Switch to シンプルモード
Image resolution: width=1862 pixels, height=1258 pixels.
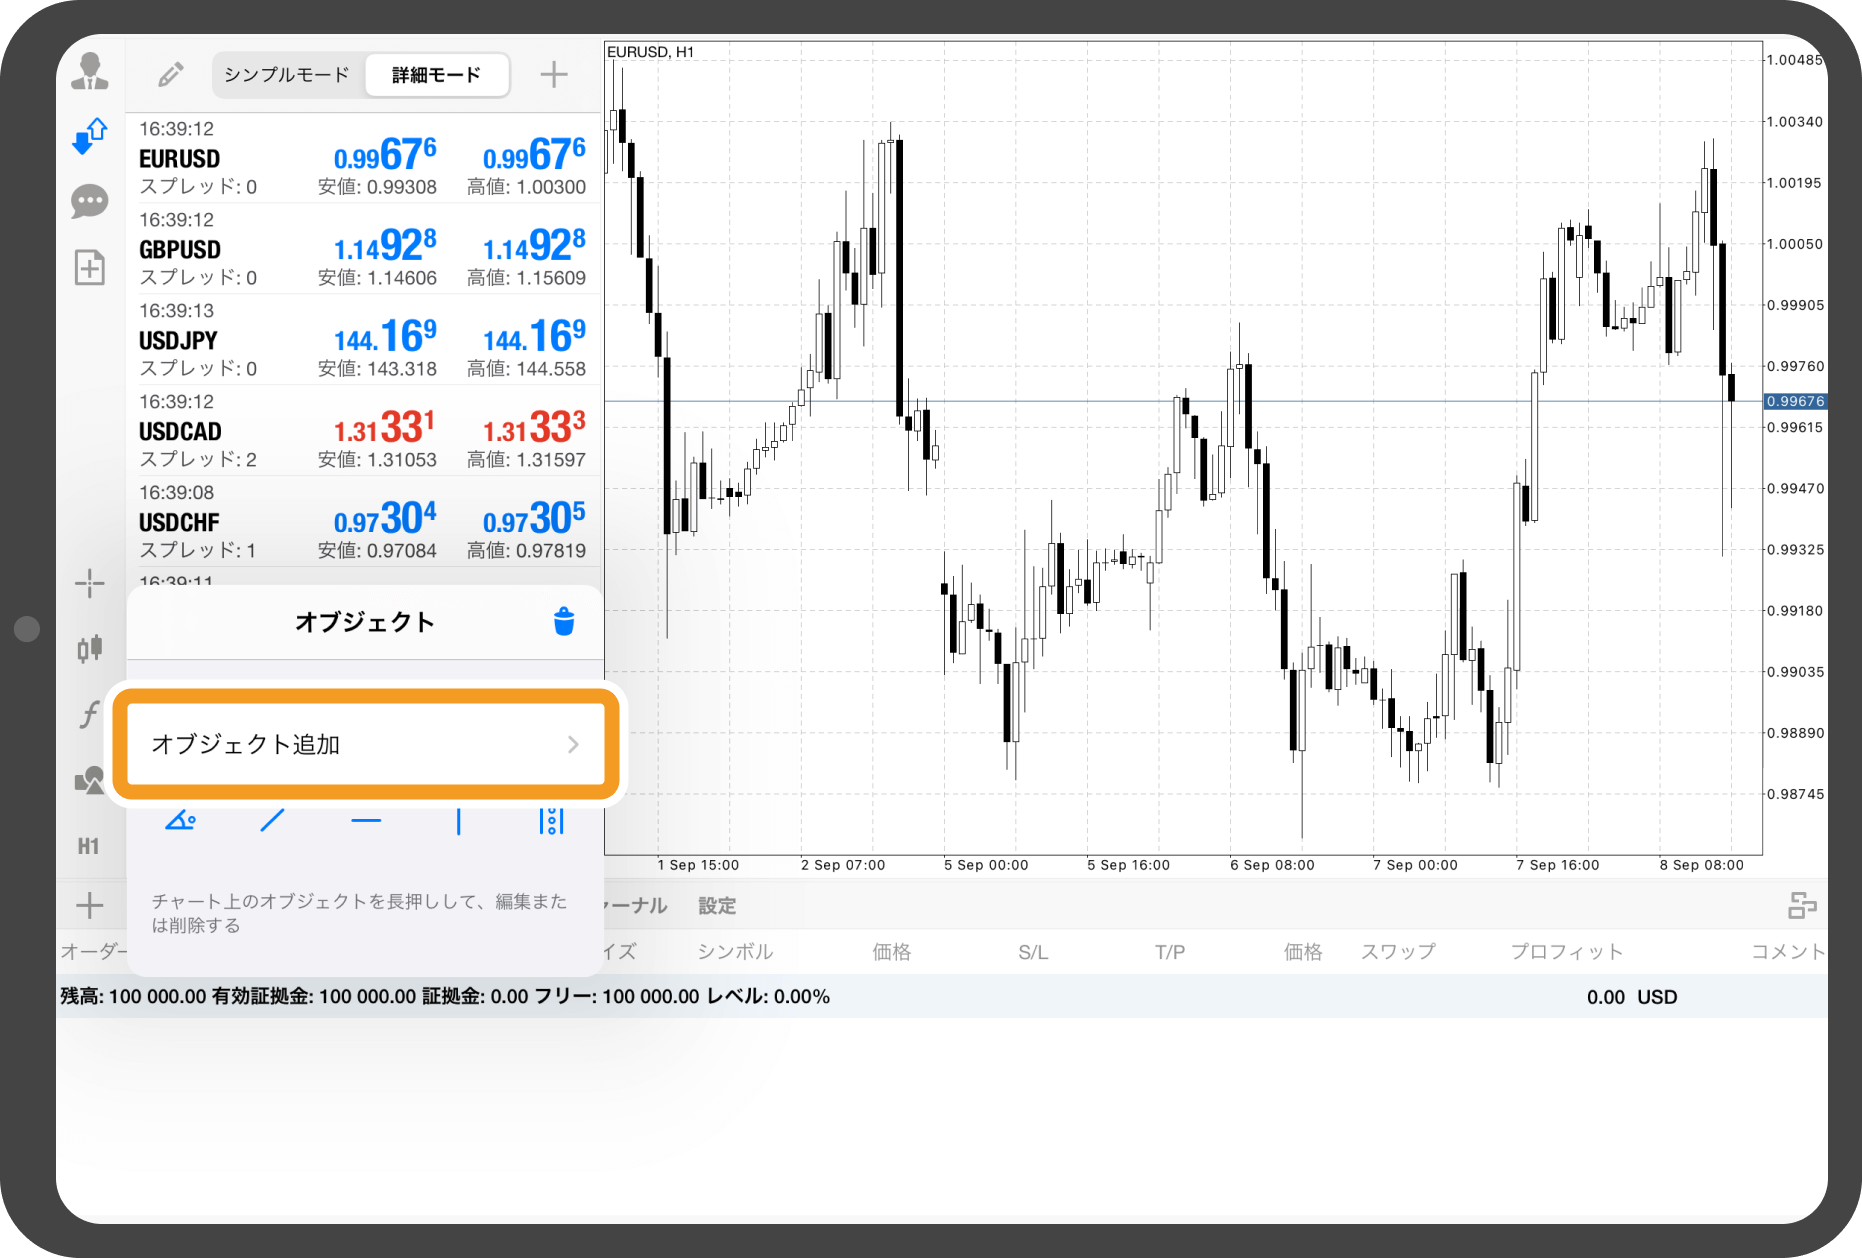tap(287, 75)
